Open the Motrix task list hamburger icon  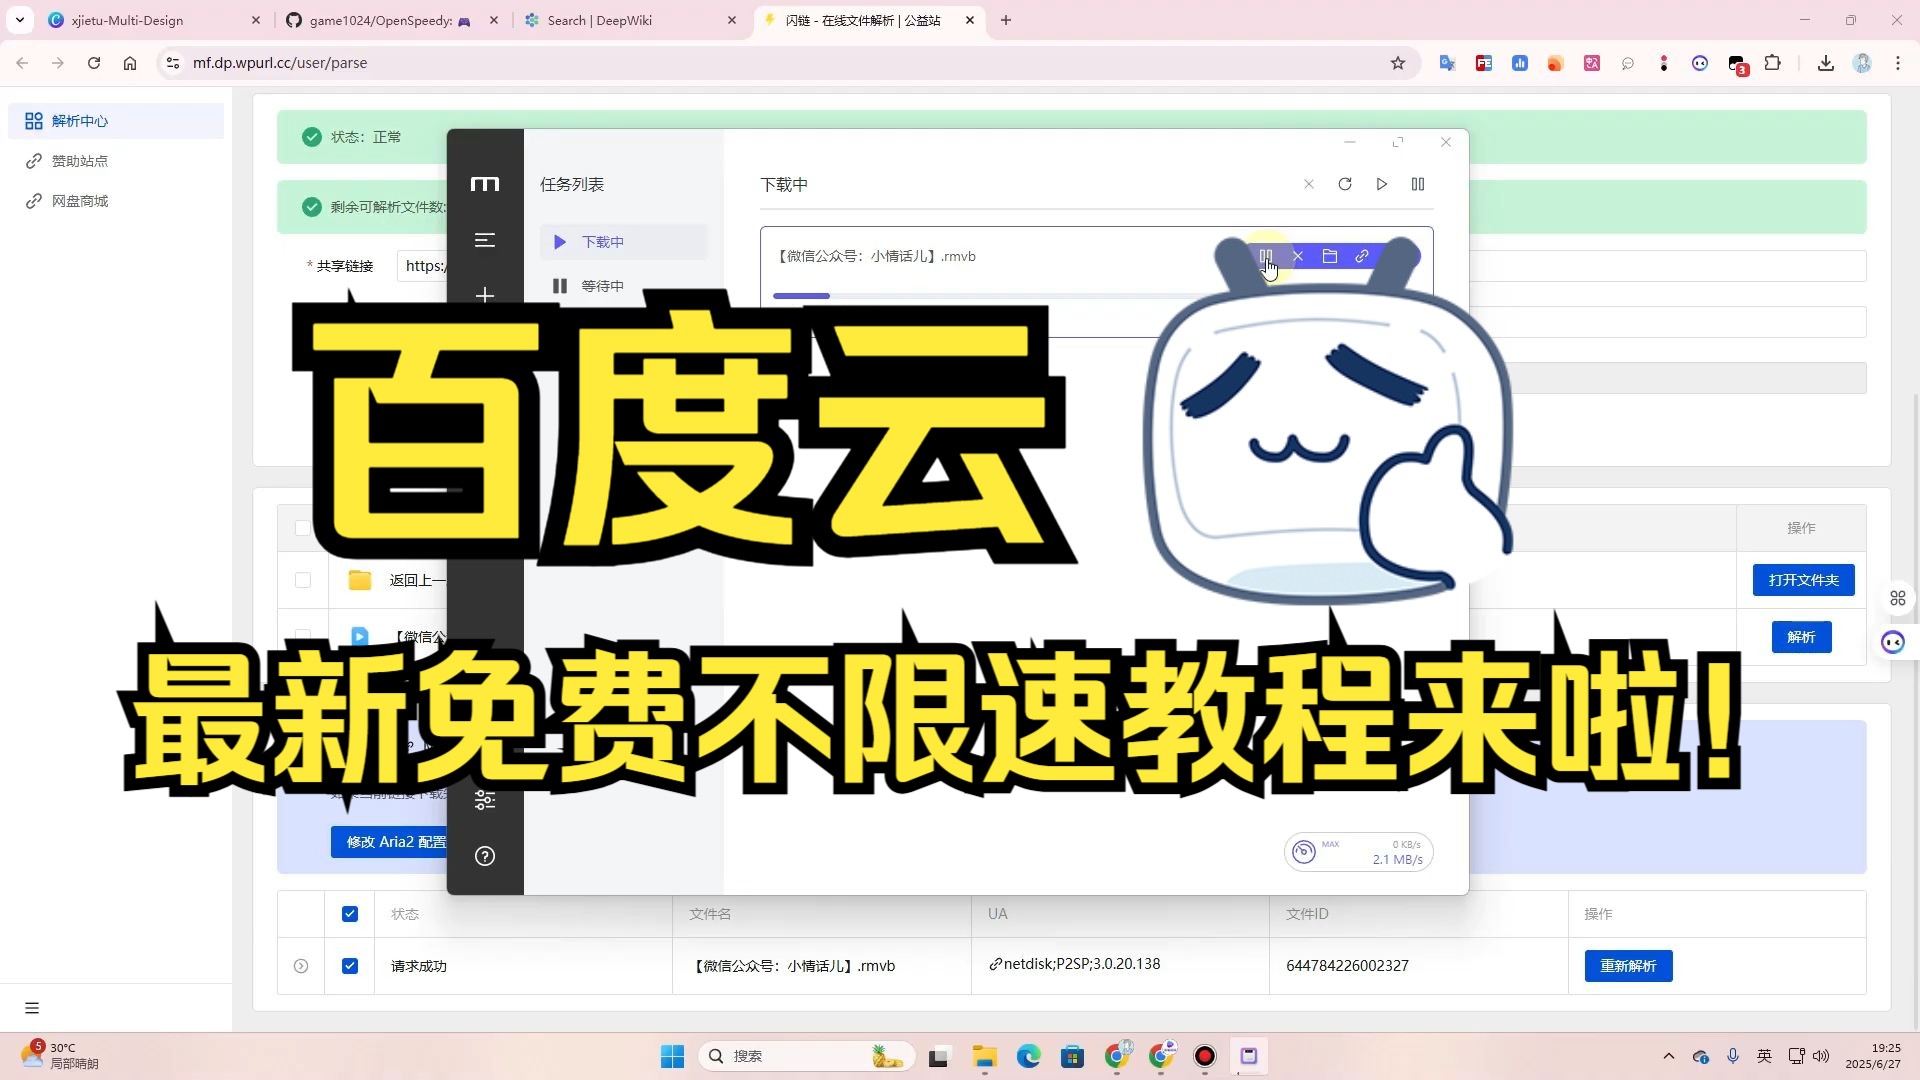[485, 240]
